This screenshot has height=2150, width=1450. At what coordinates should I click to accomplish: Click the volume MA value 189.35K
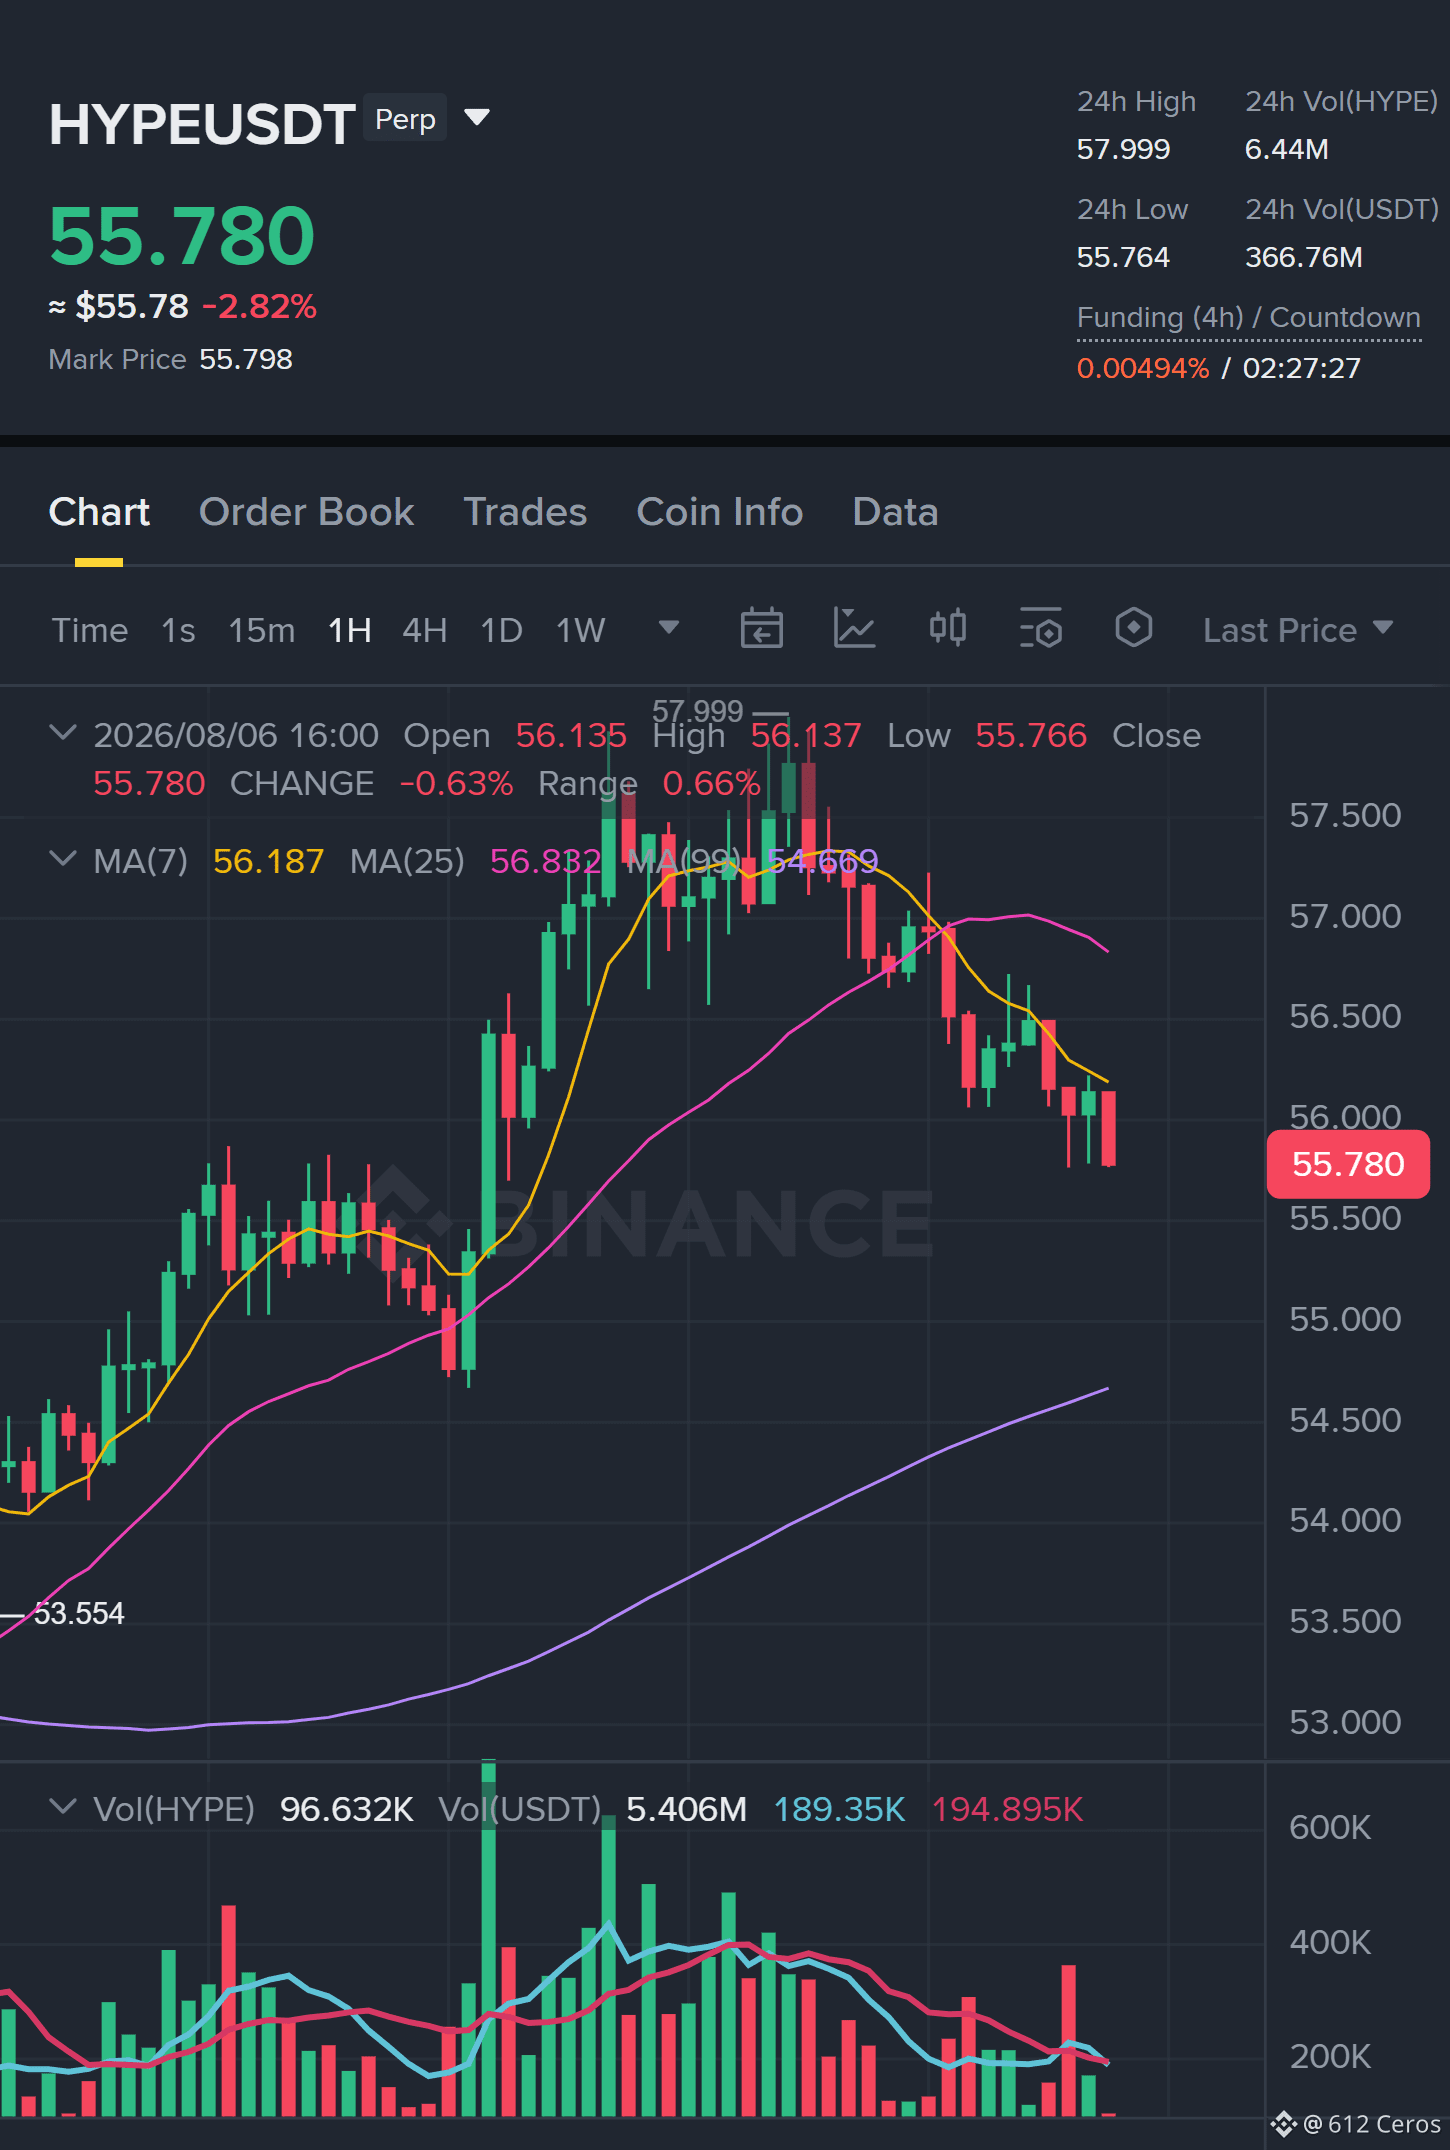840,1809
